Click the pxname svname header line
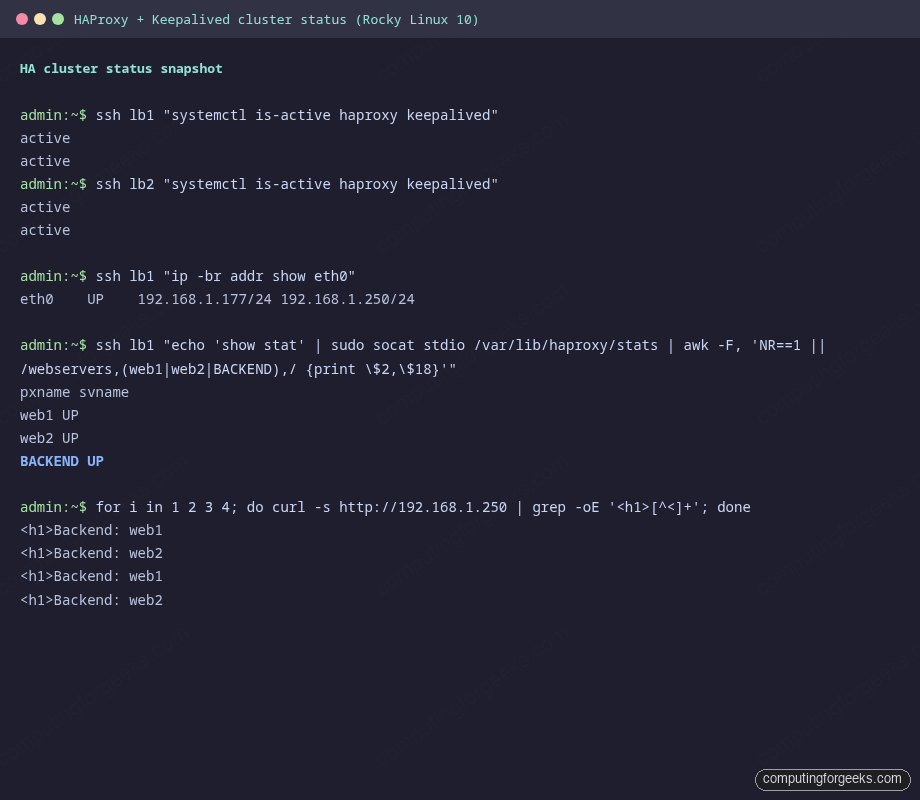Image resolution: width=920 pixels, height=800 pixels. [x=73, y=392]
